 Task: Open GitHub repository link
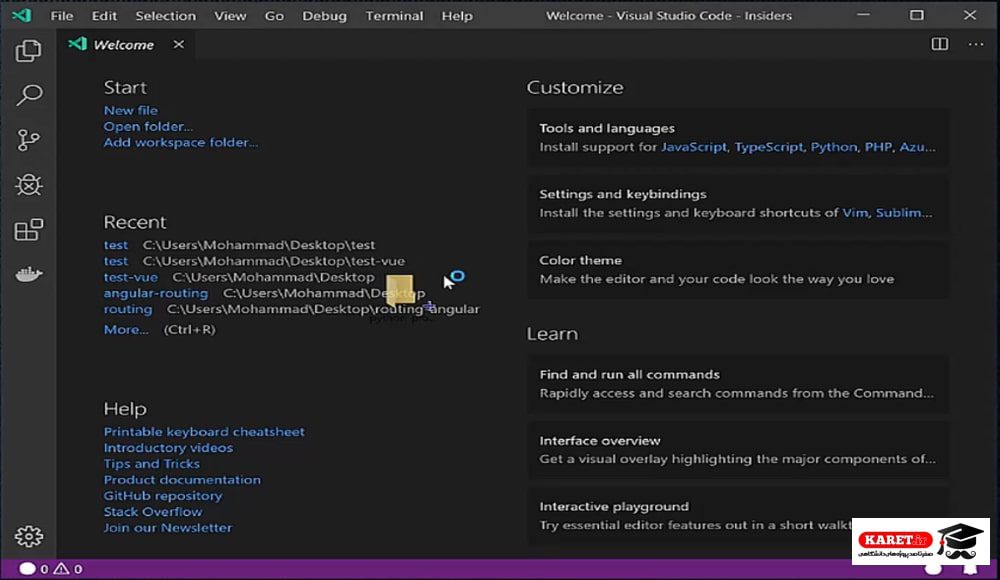pyautogui.click(x=163, y=495)
